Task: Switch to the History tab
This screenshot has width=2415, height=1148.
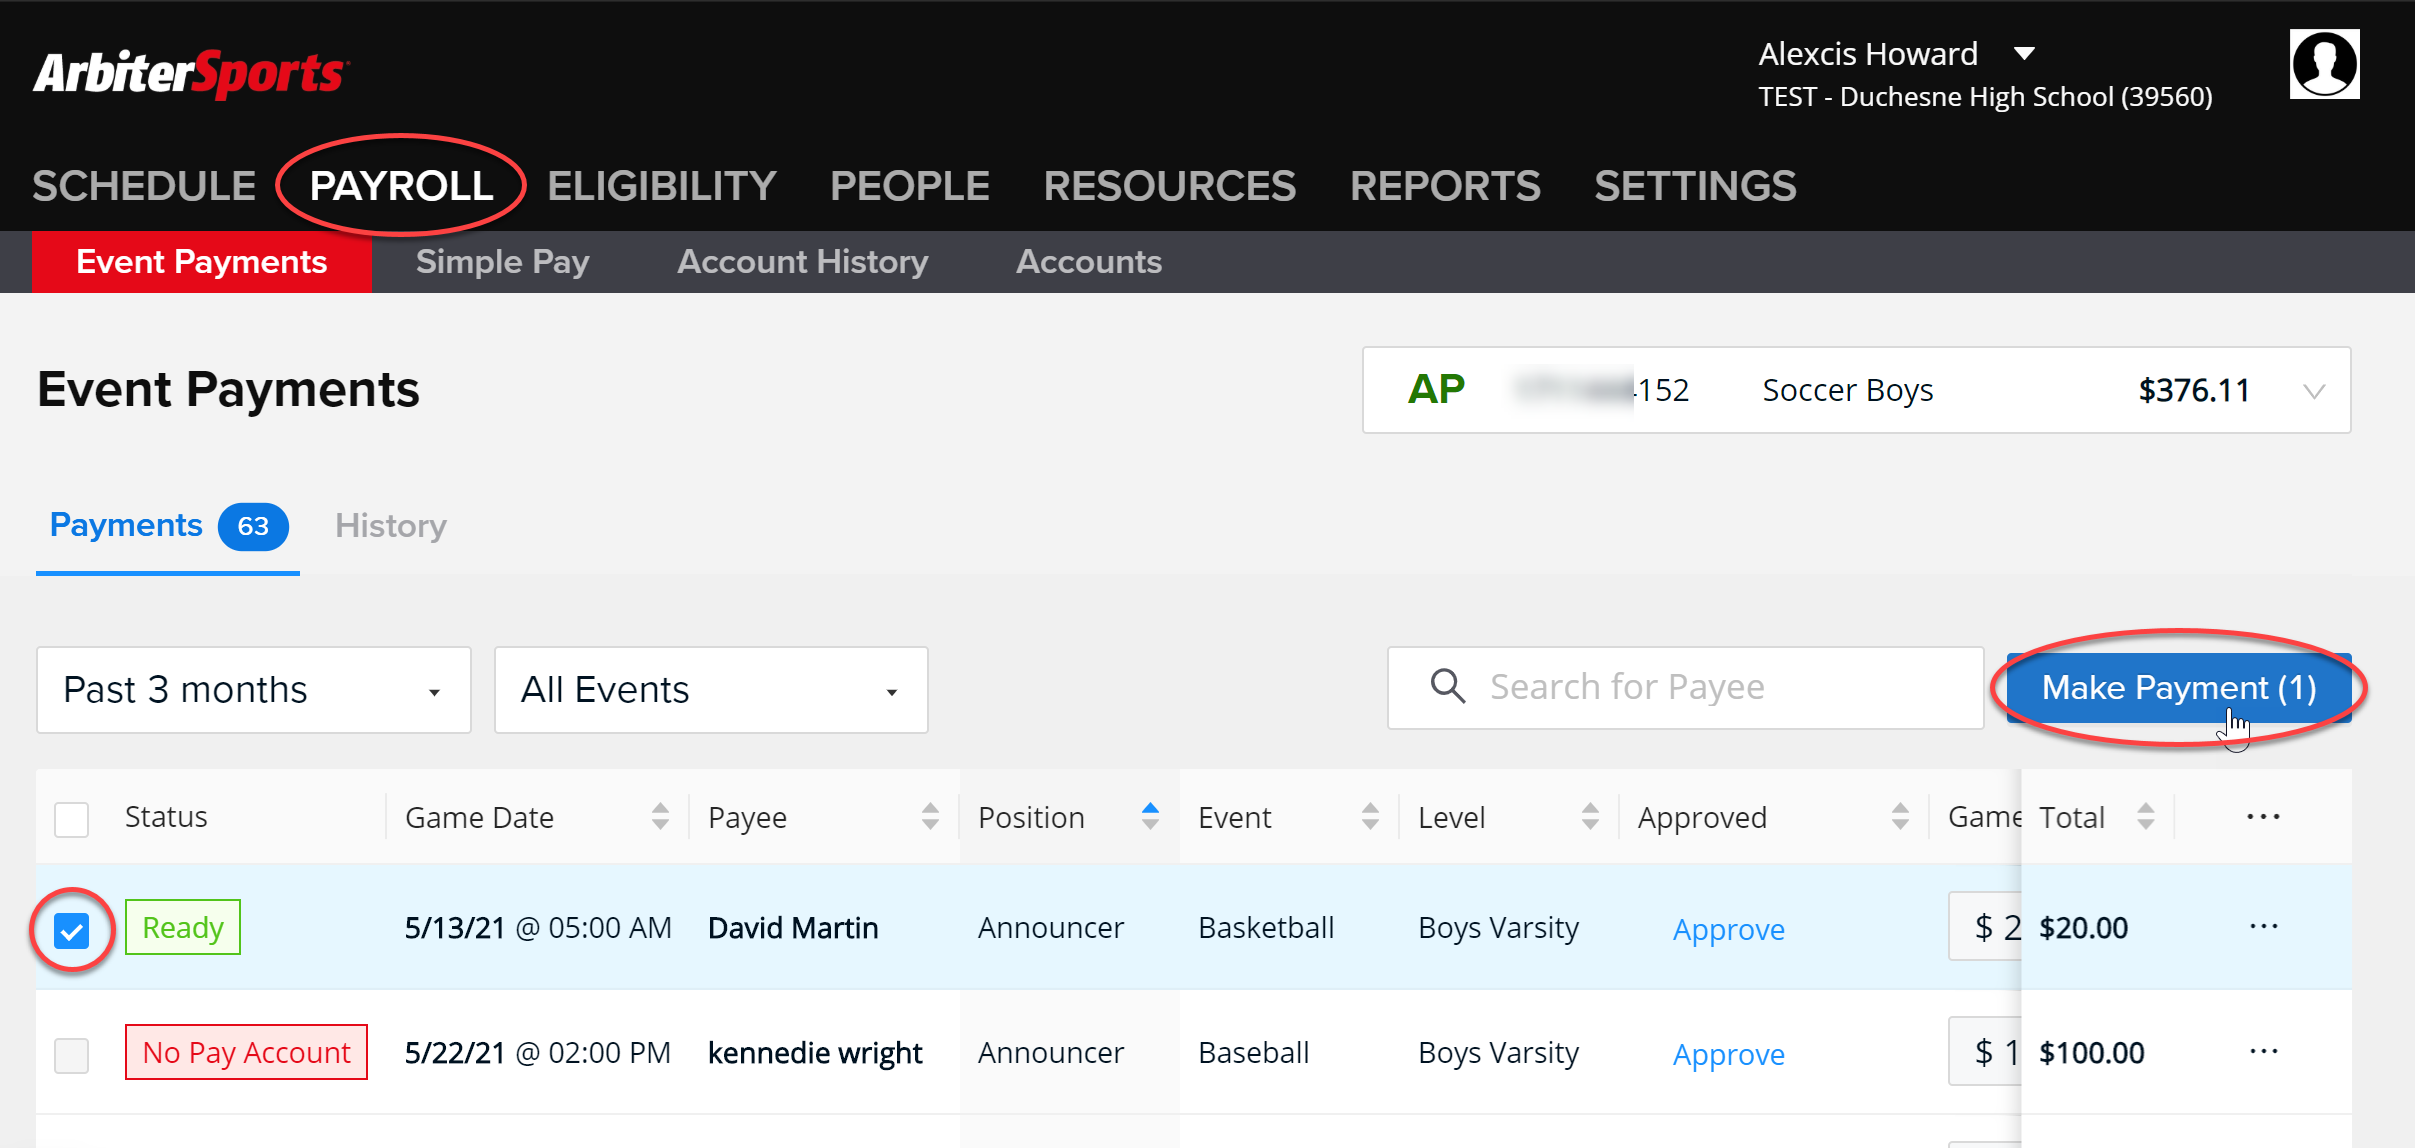Action: tap(391, 526)
